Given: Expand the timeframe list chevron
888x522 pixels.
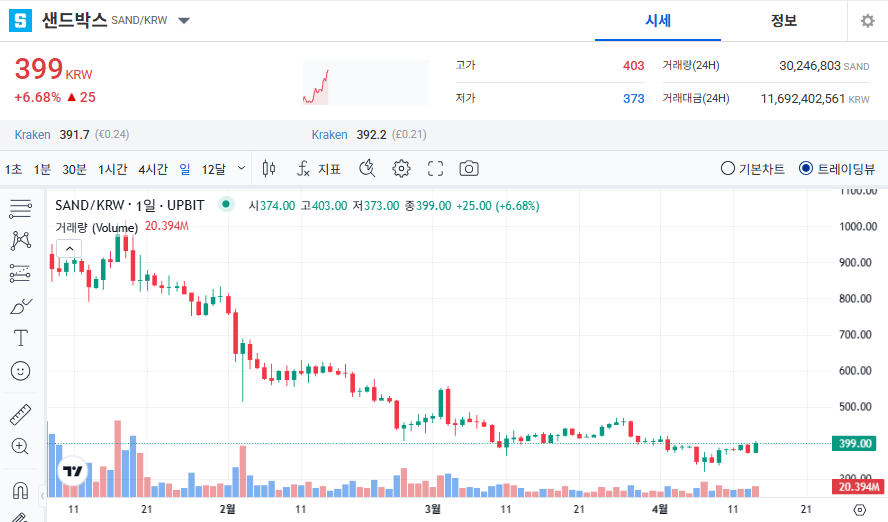Looking at the screenshot, I should coord(241,168).
